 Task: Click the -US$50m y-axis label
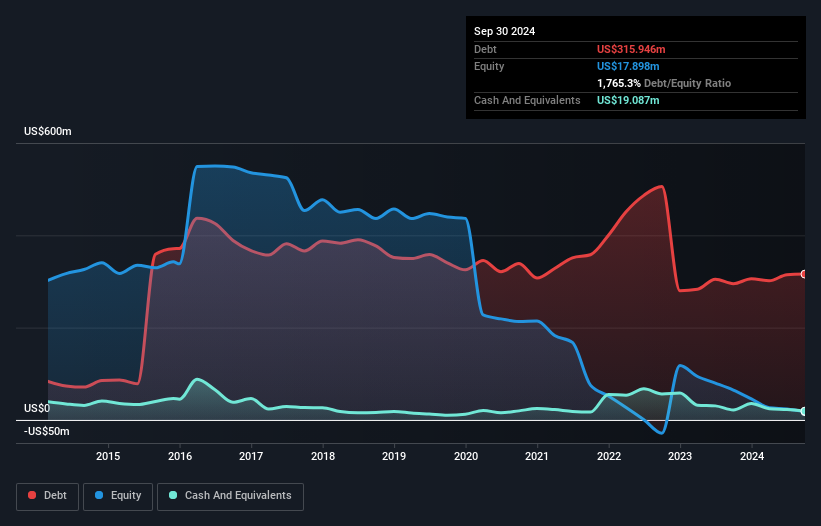point(47,431)
